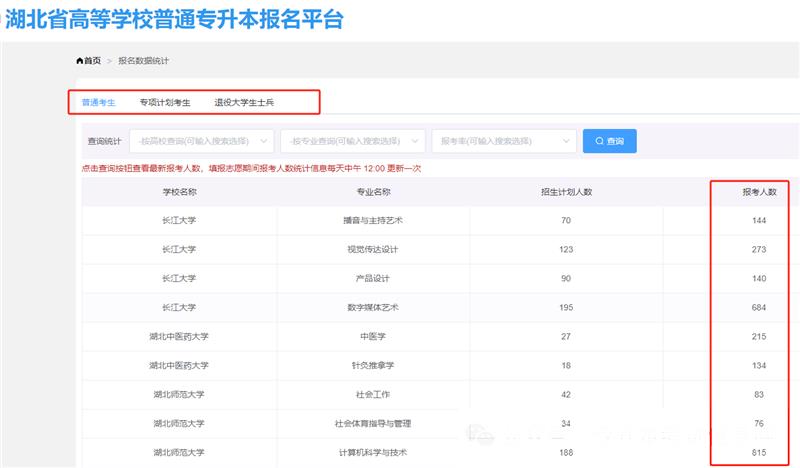Image resolution: width=800 pixels, height=468 pixels.
Task: Click the 专业名称 column header
Action: coord(373,192)
